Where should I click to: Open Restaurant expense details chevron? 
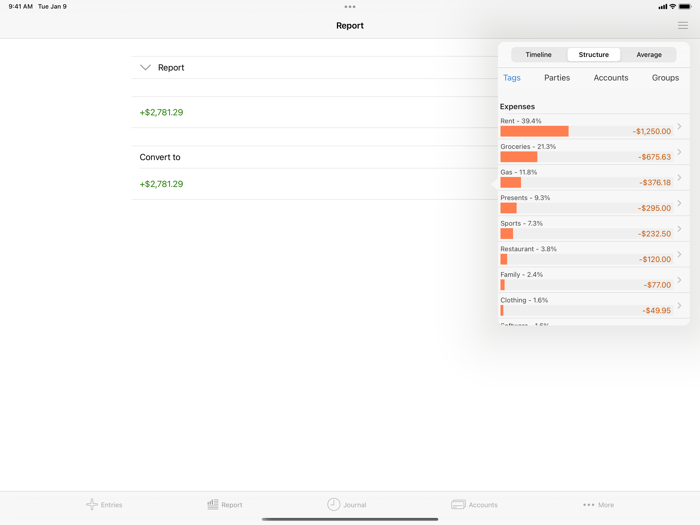tap(679, 254)
